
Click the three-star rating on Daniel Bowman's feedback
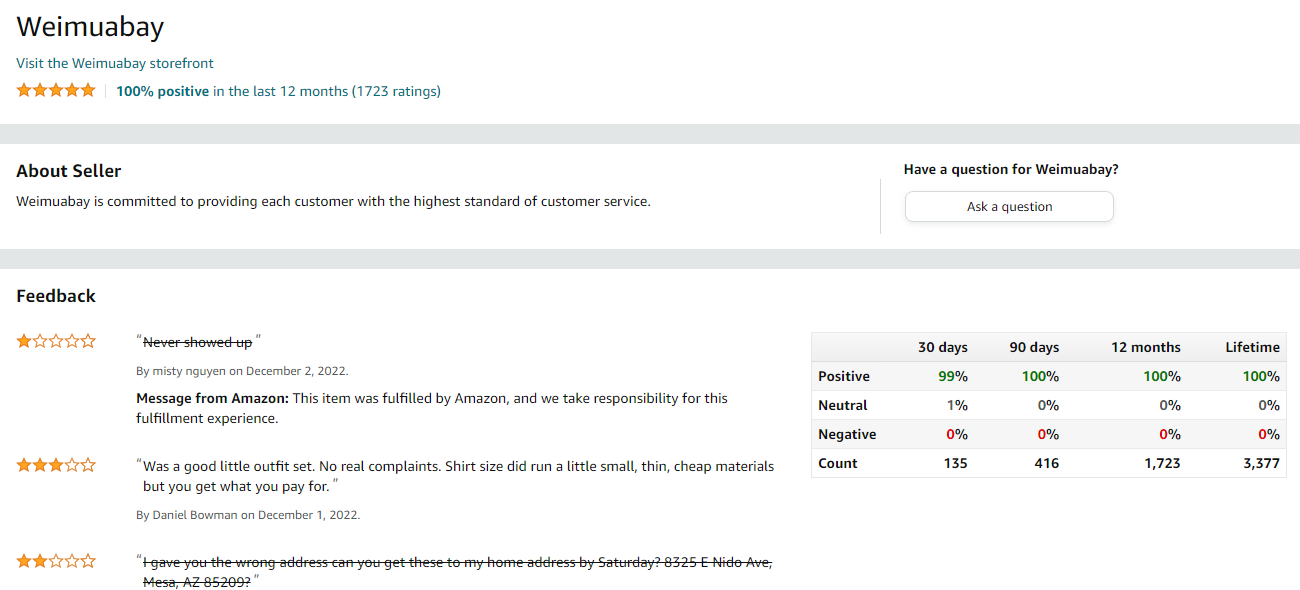(x=56, y=465)
